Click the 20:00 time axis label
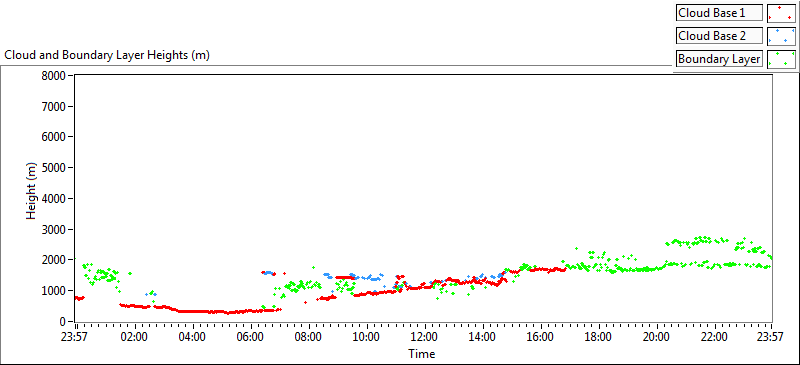The height and width of the screenshot is (365, 800). 657,337
